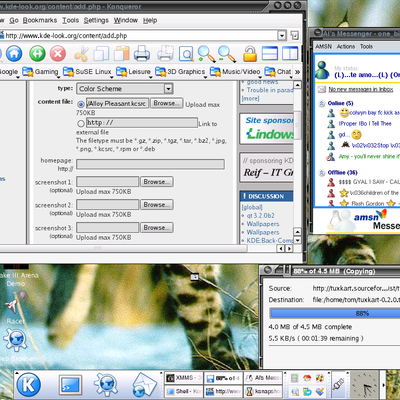Collapse the Offline (36) contacts group

pyautogui.click(x=322, y=173)
